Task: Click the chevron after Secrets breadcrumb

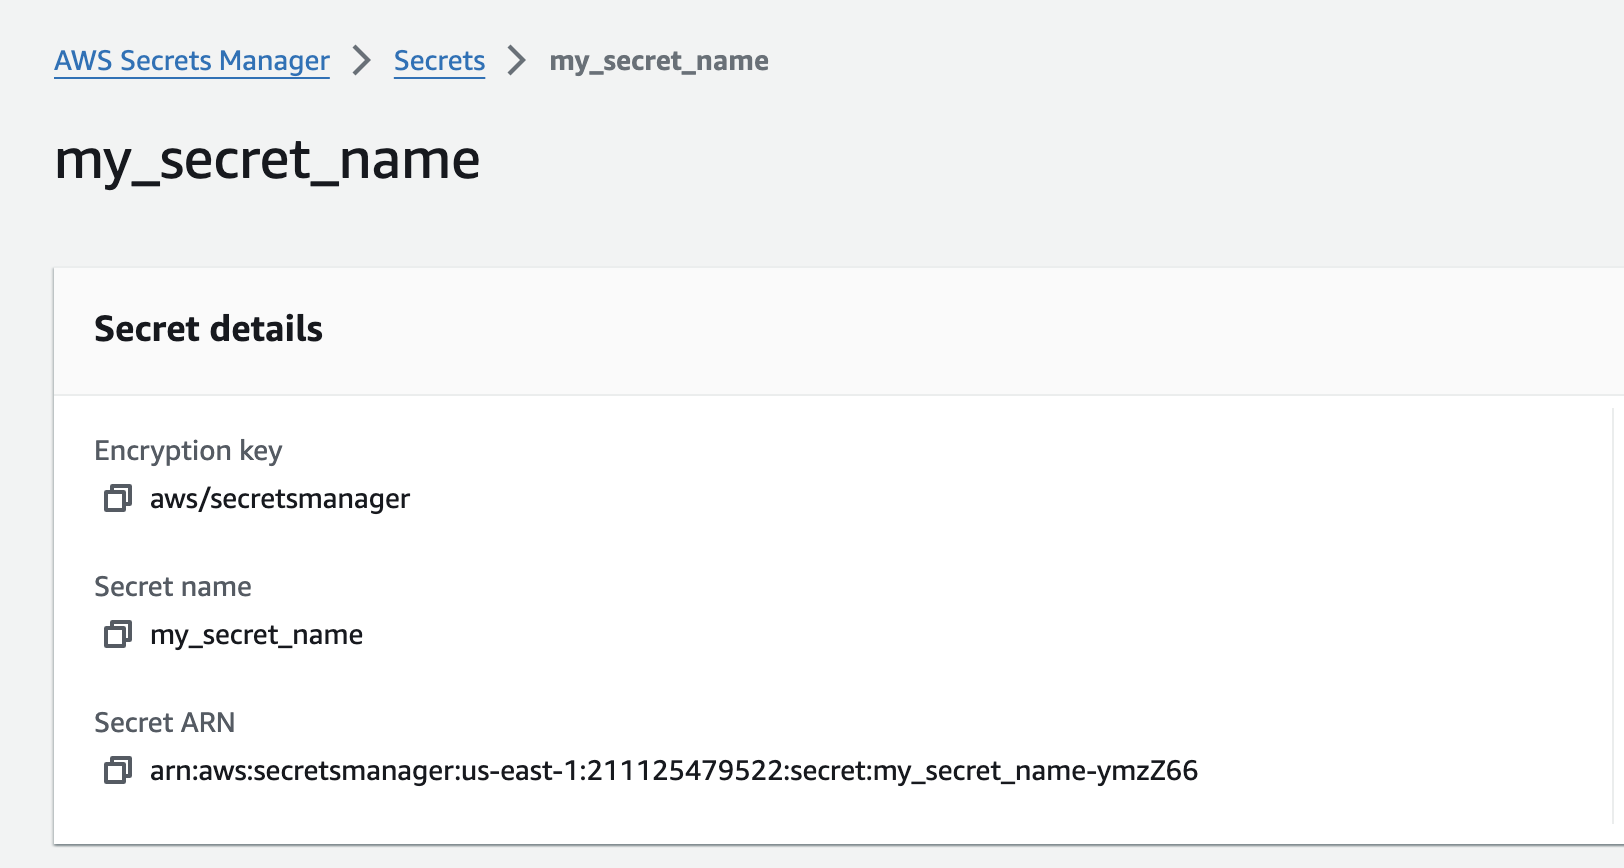Action: (x=517, y=61)
